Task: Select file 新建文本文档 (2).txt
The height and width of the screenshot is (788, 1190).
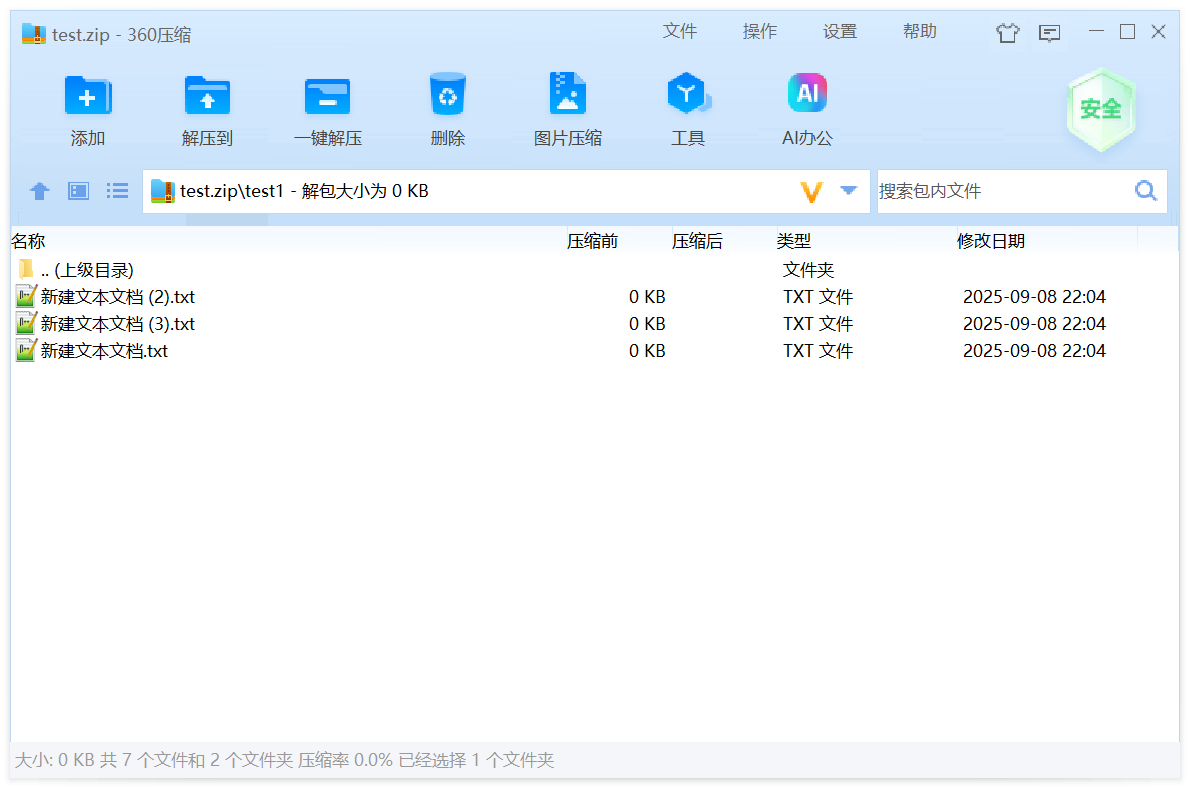Action: coord(117,297)
